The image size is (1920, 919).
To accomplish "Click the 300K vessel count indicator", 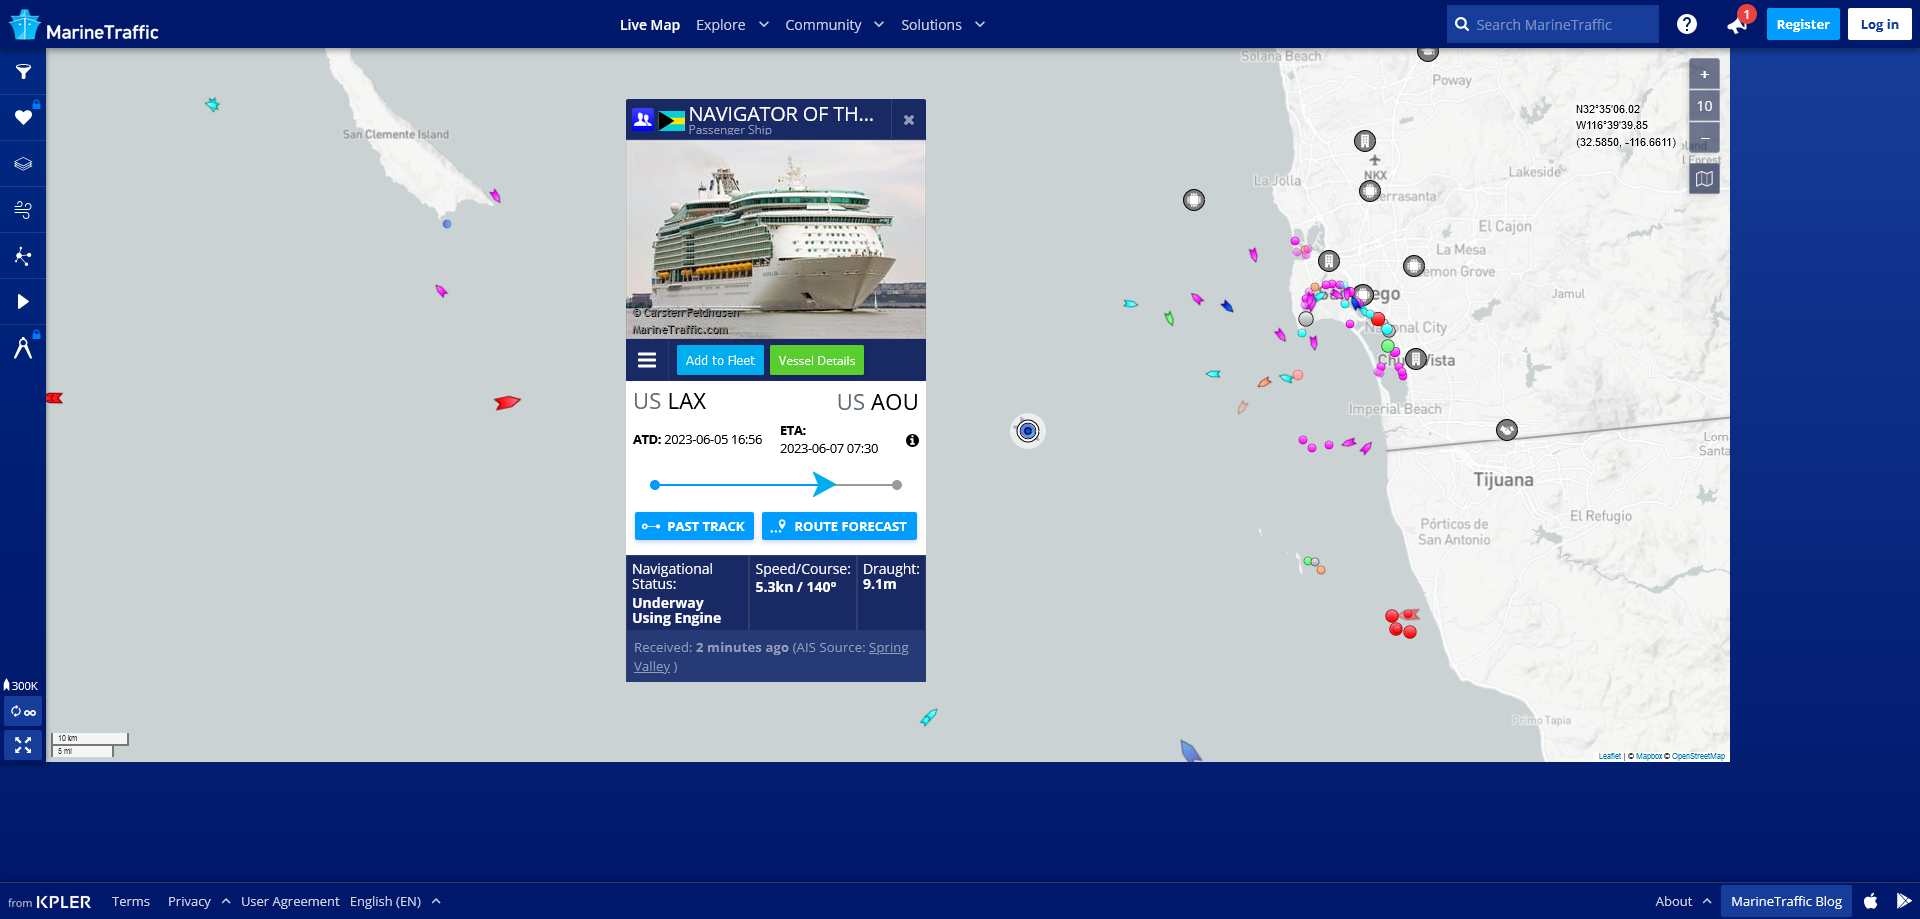I will tap(21, 685).
